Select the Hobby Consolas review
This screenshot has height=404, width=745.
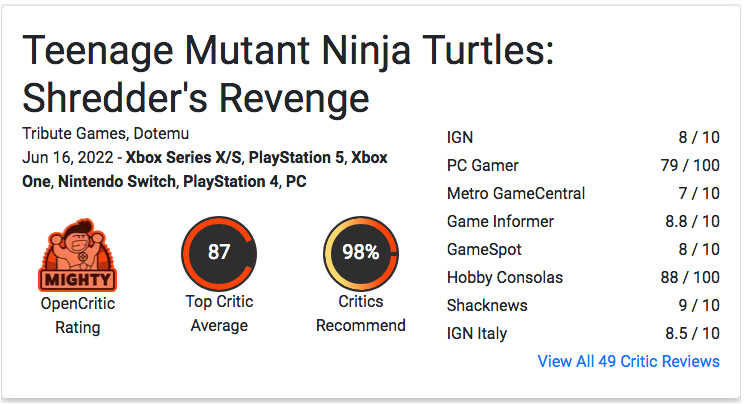pyautogui.click(x=583, y=278)
